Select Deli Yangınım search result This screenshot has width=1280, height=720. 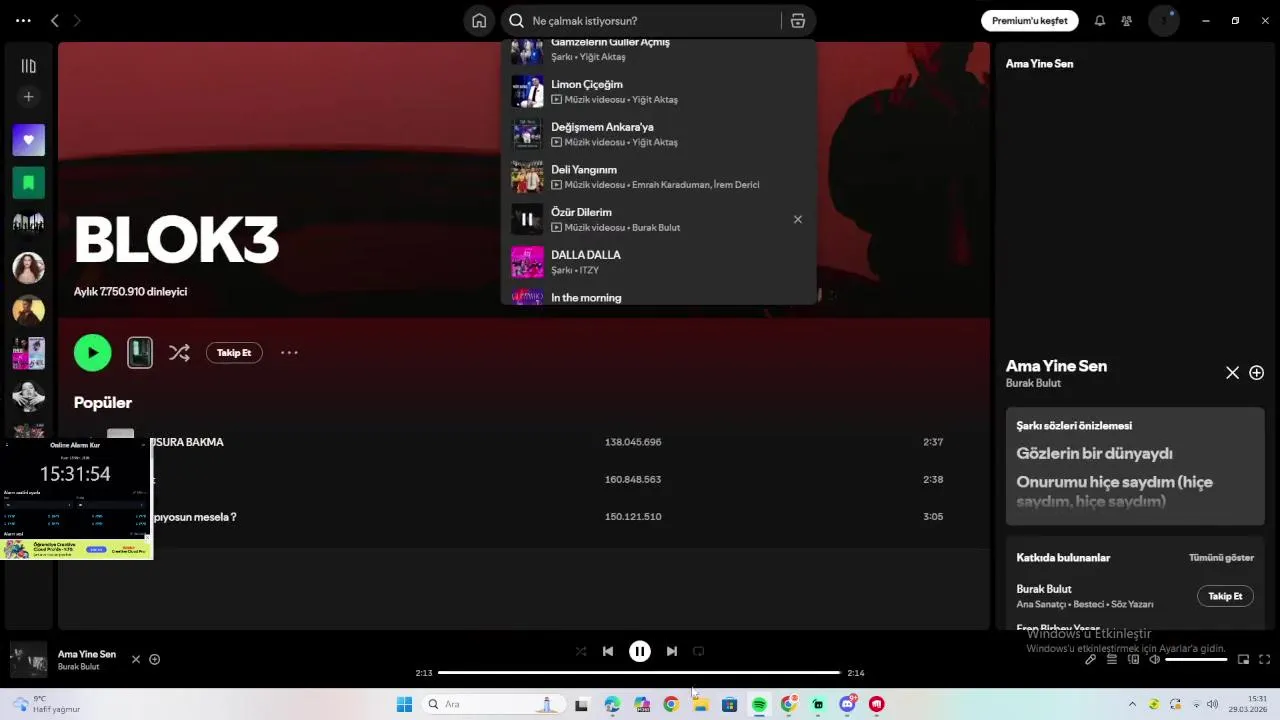point(658,177)
